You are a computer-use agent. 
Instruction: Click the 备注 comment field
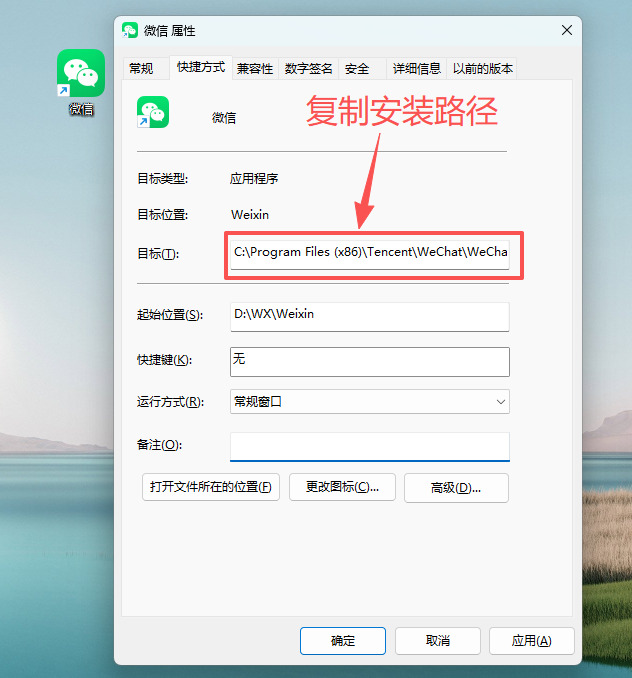coord(370,447)
